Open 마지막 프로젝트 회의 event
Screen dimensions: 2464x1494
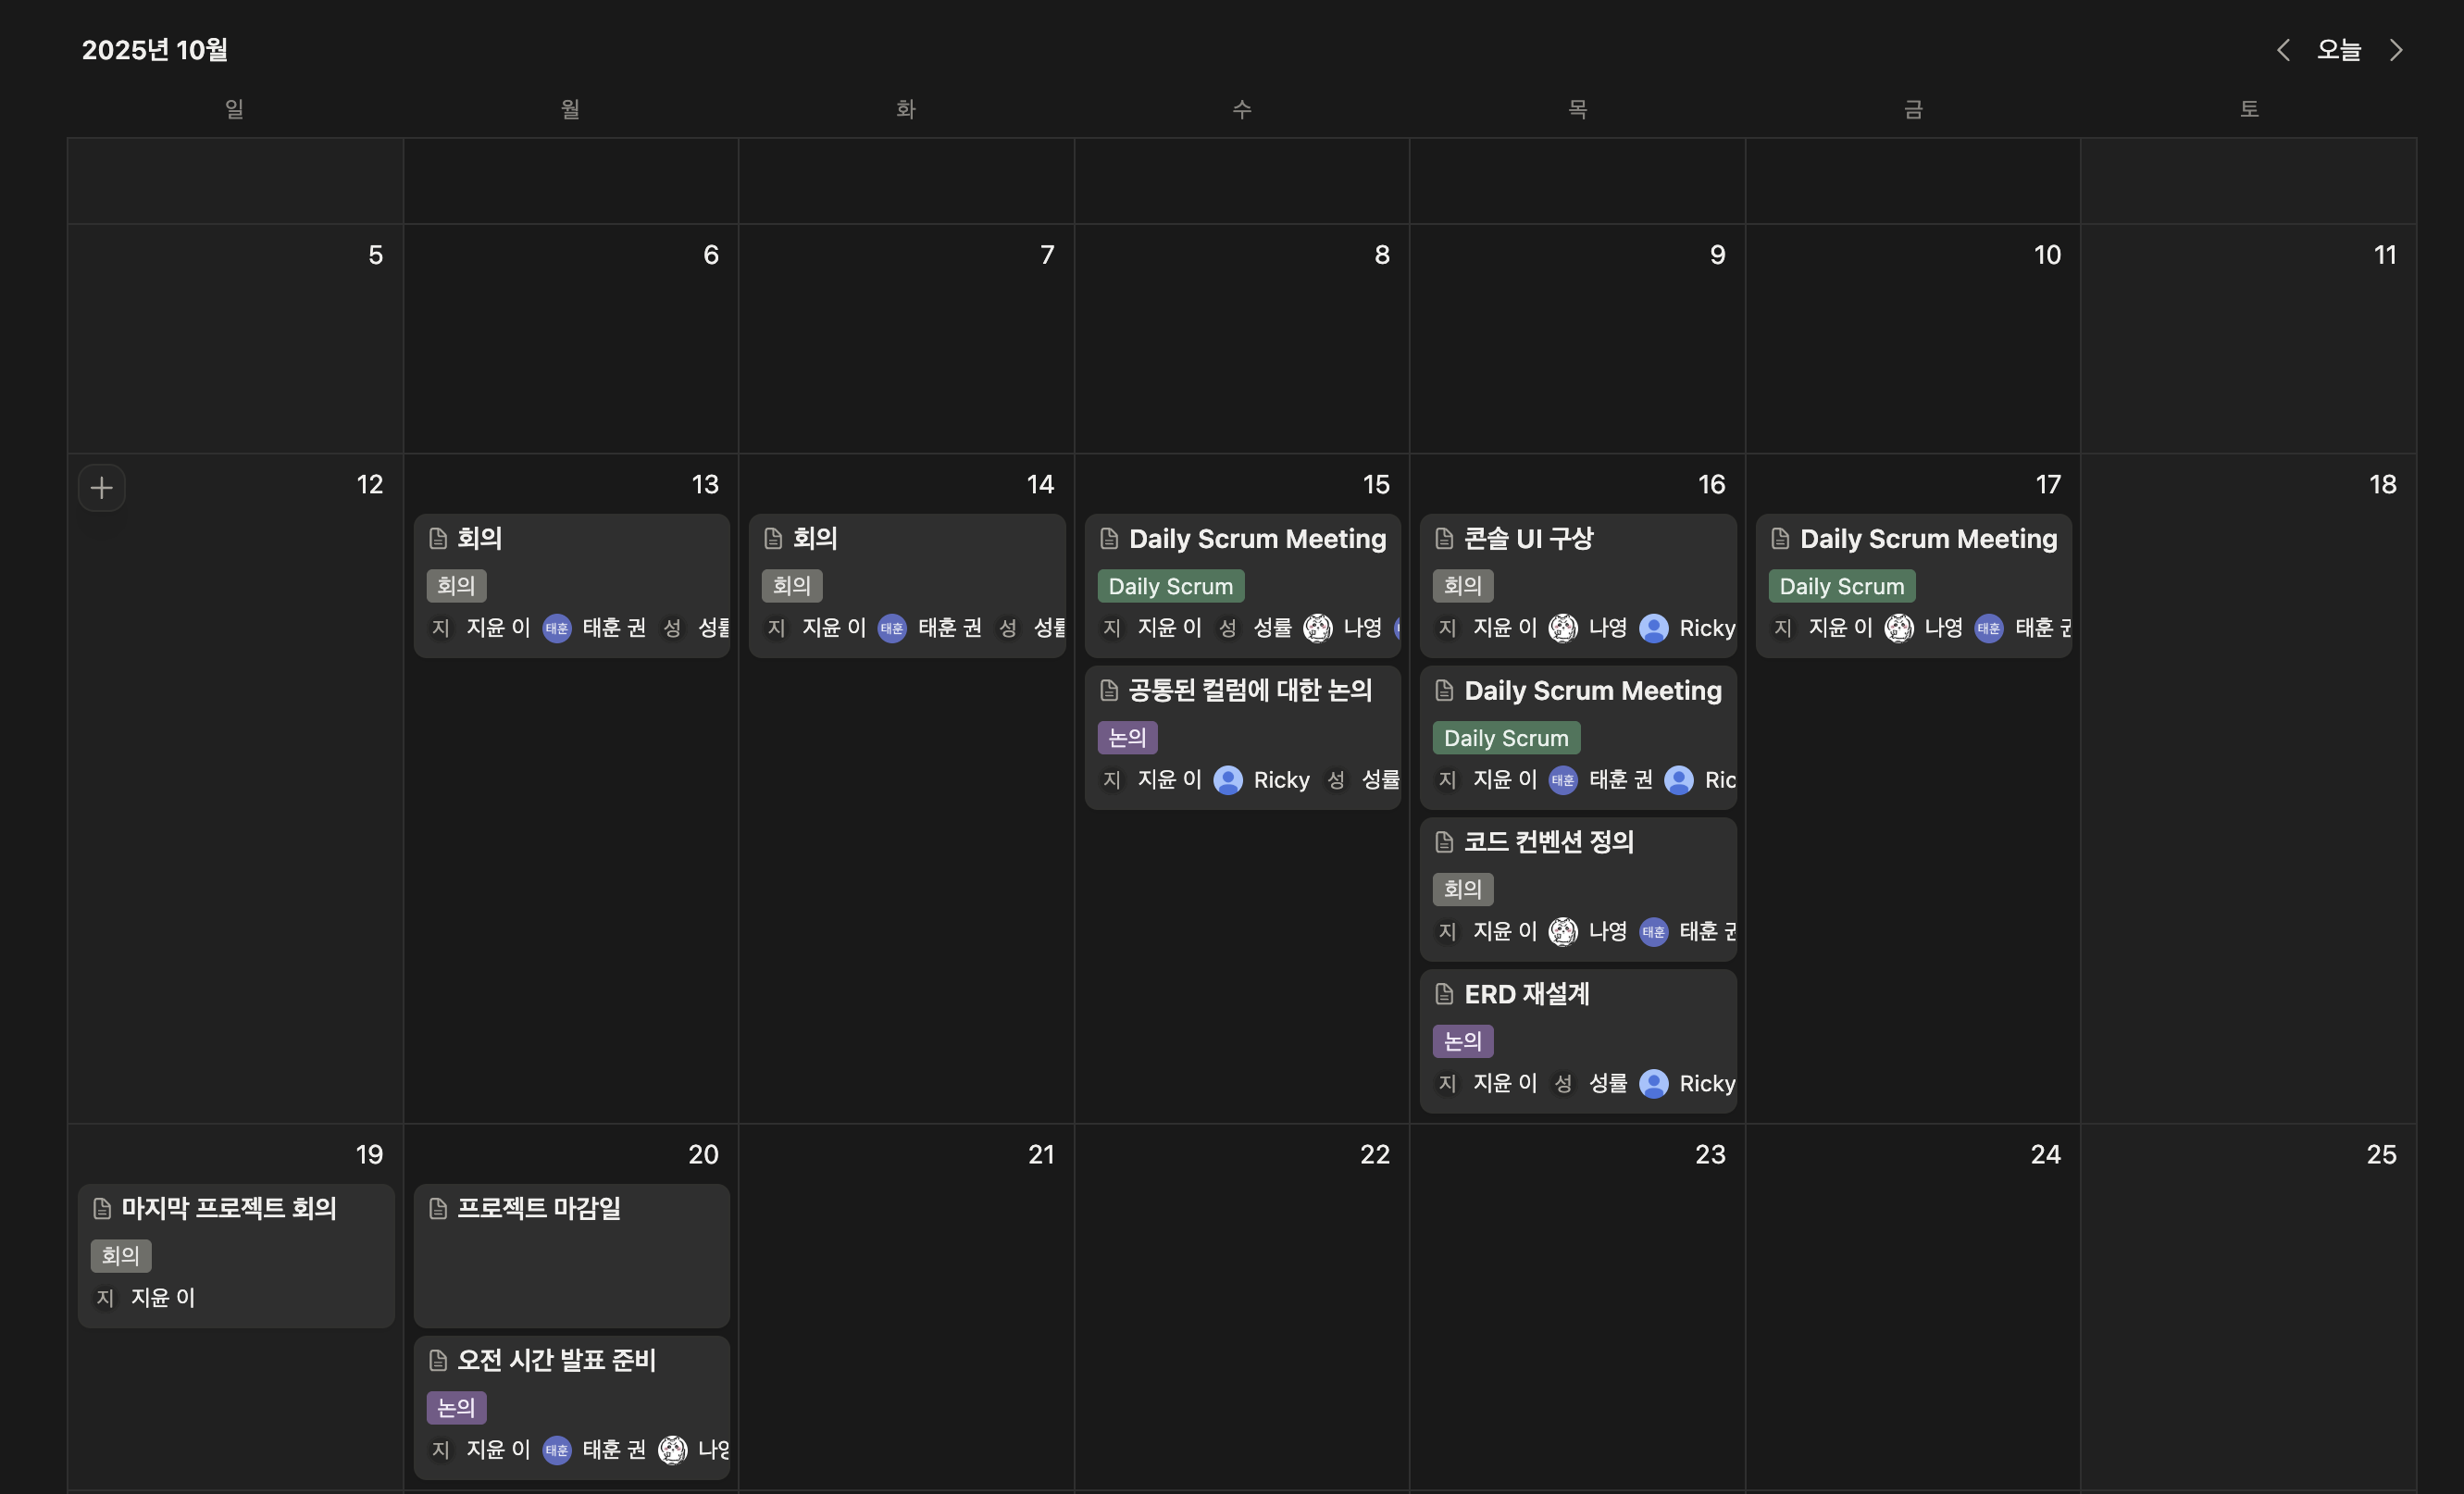tap(229, 1208)
